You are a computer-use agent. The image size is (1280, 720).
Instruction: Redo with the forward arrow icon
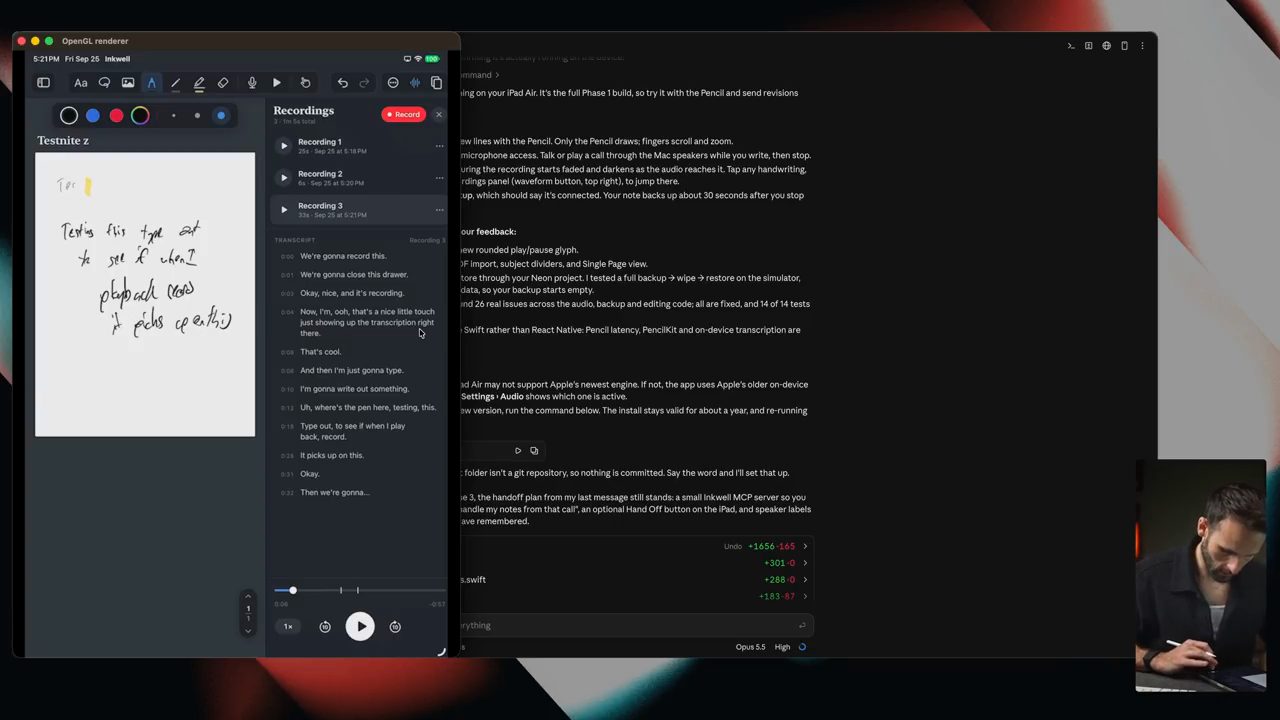click(x=364, y=83)
